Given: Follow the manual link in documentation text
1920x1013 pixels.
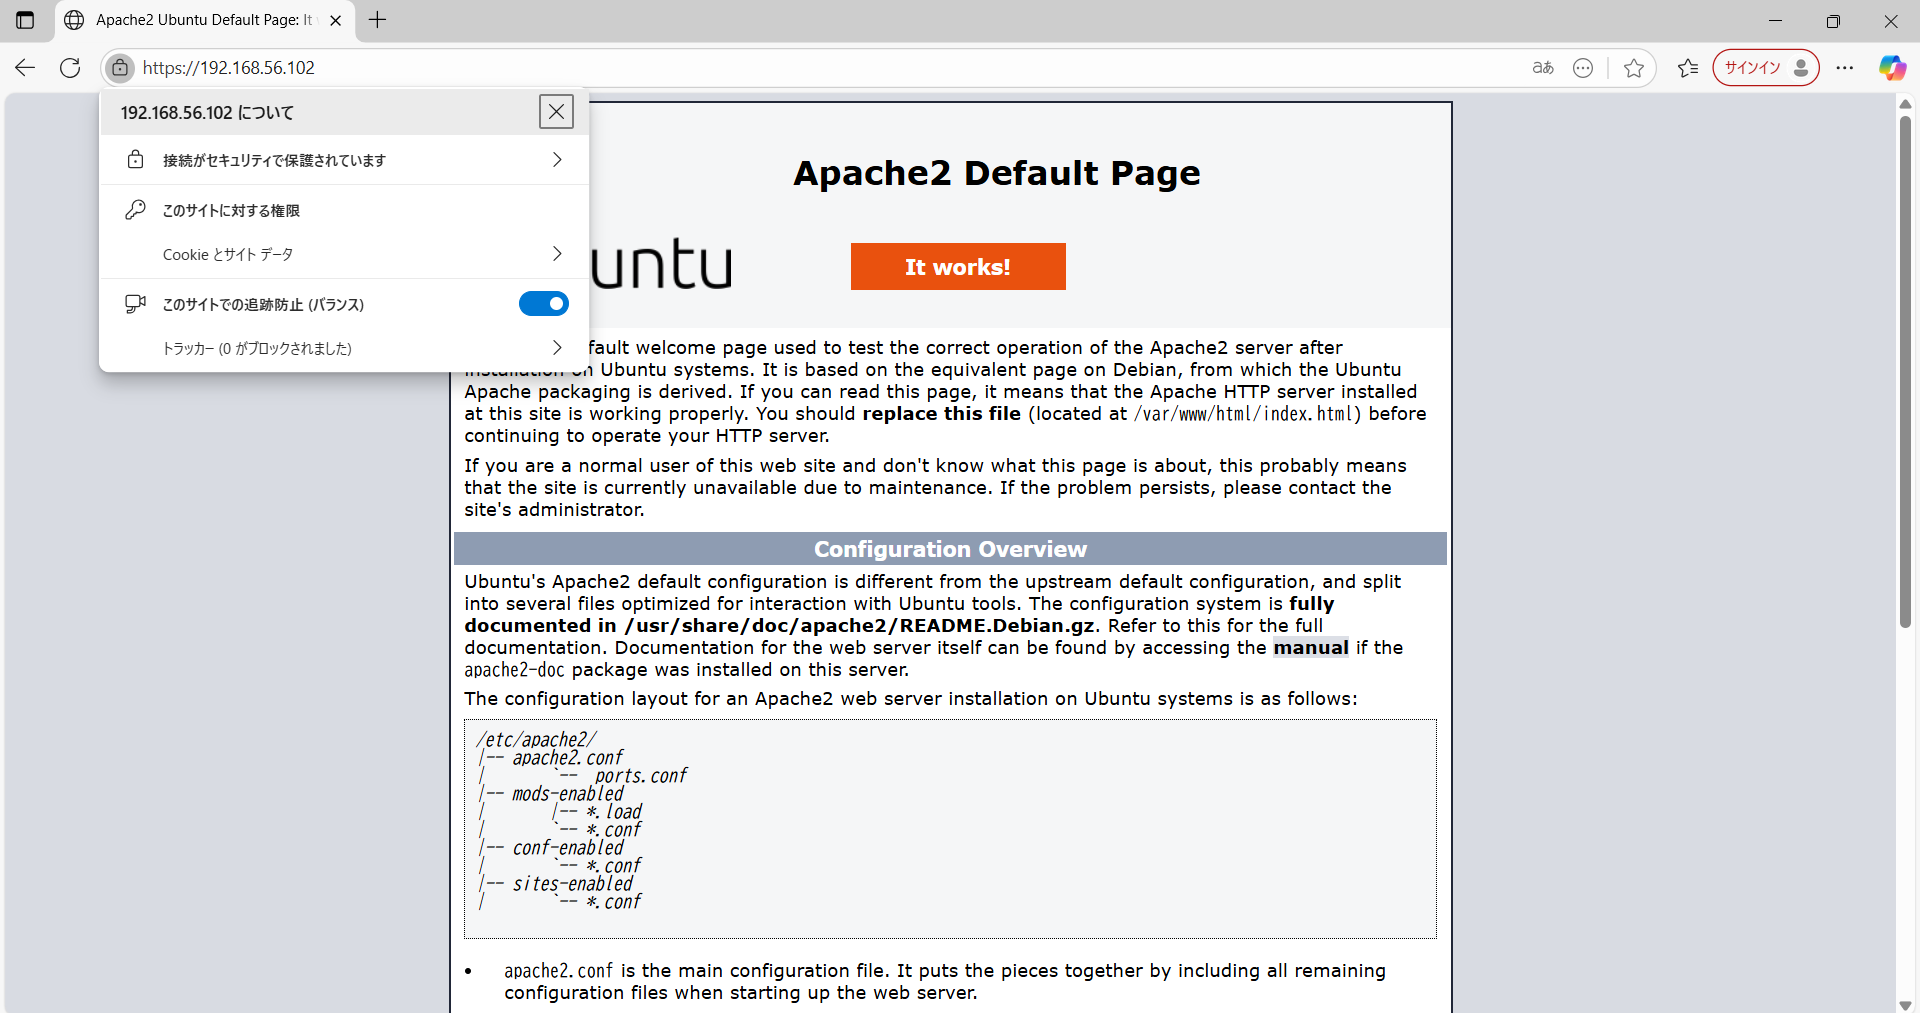Looking at the screenshot, I should coord(1310,648).
